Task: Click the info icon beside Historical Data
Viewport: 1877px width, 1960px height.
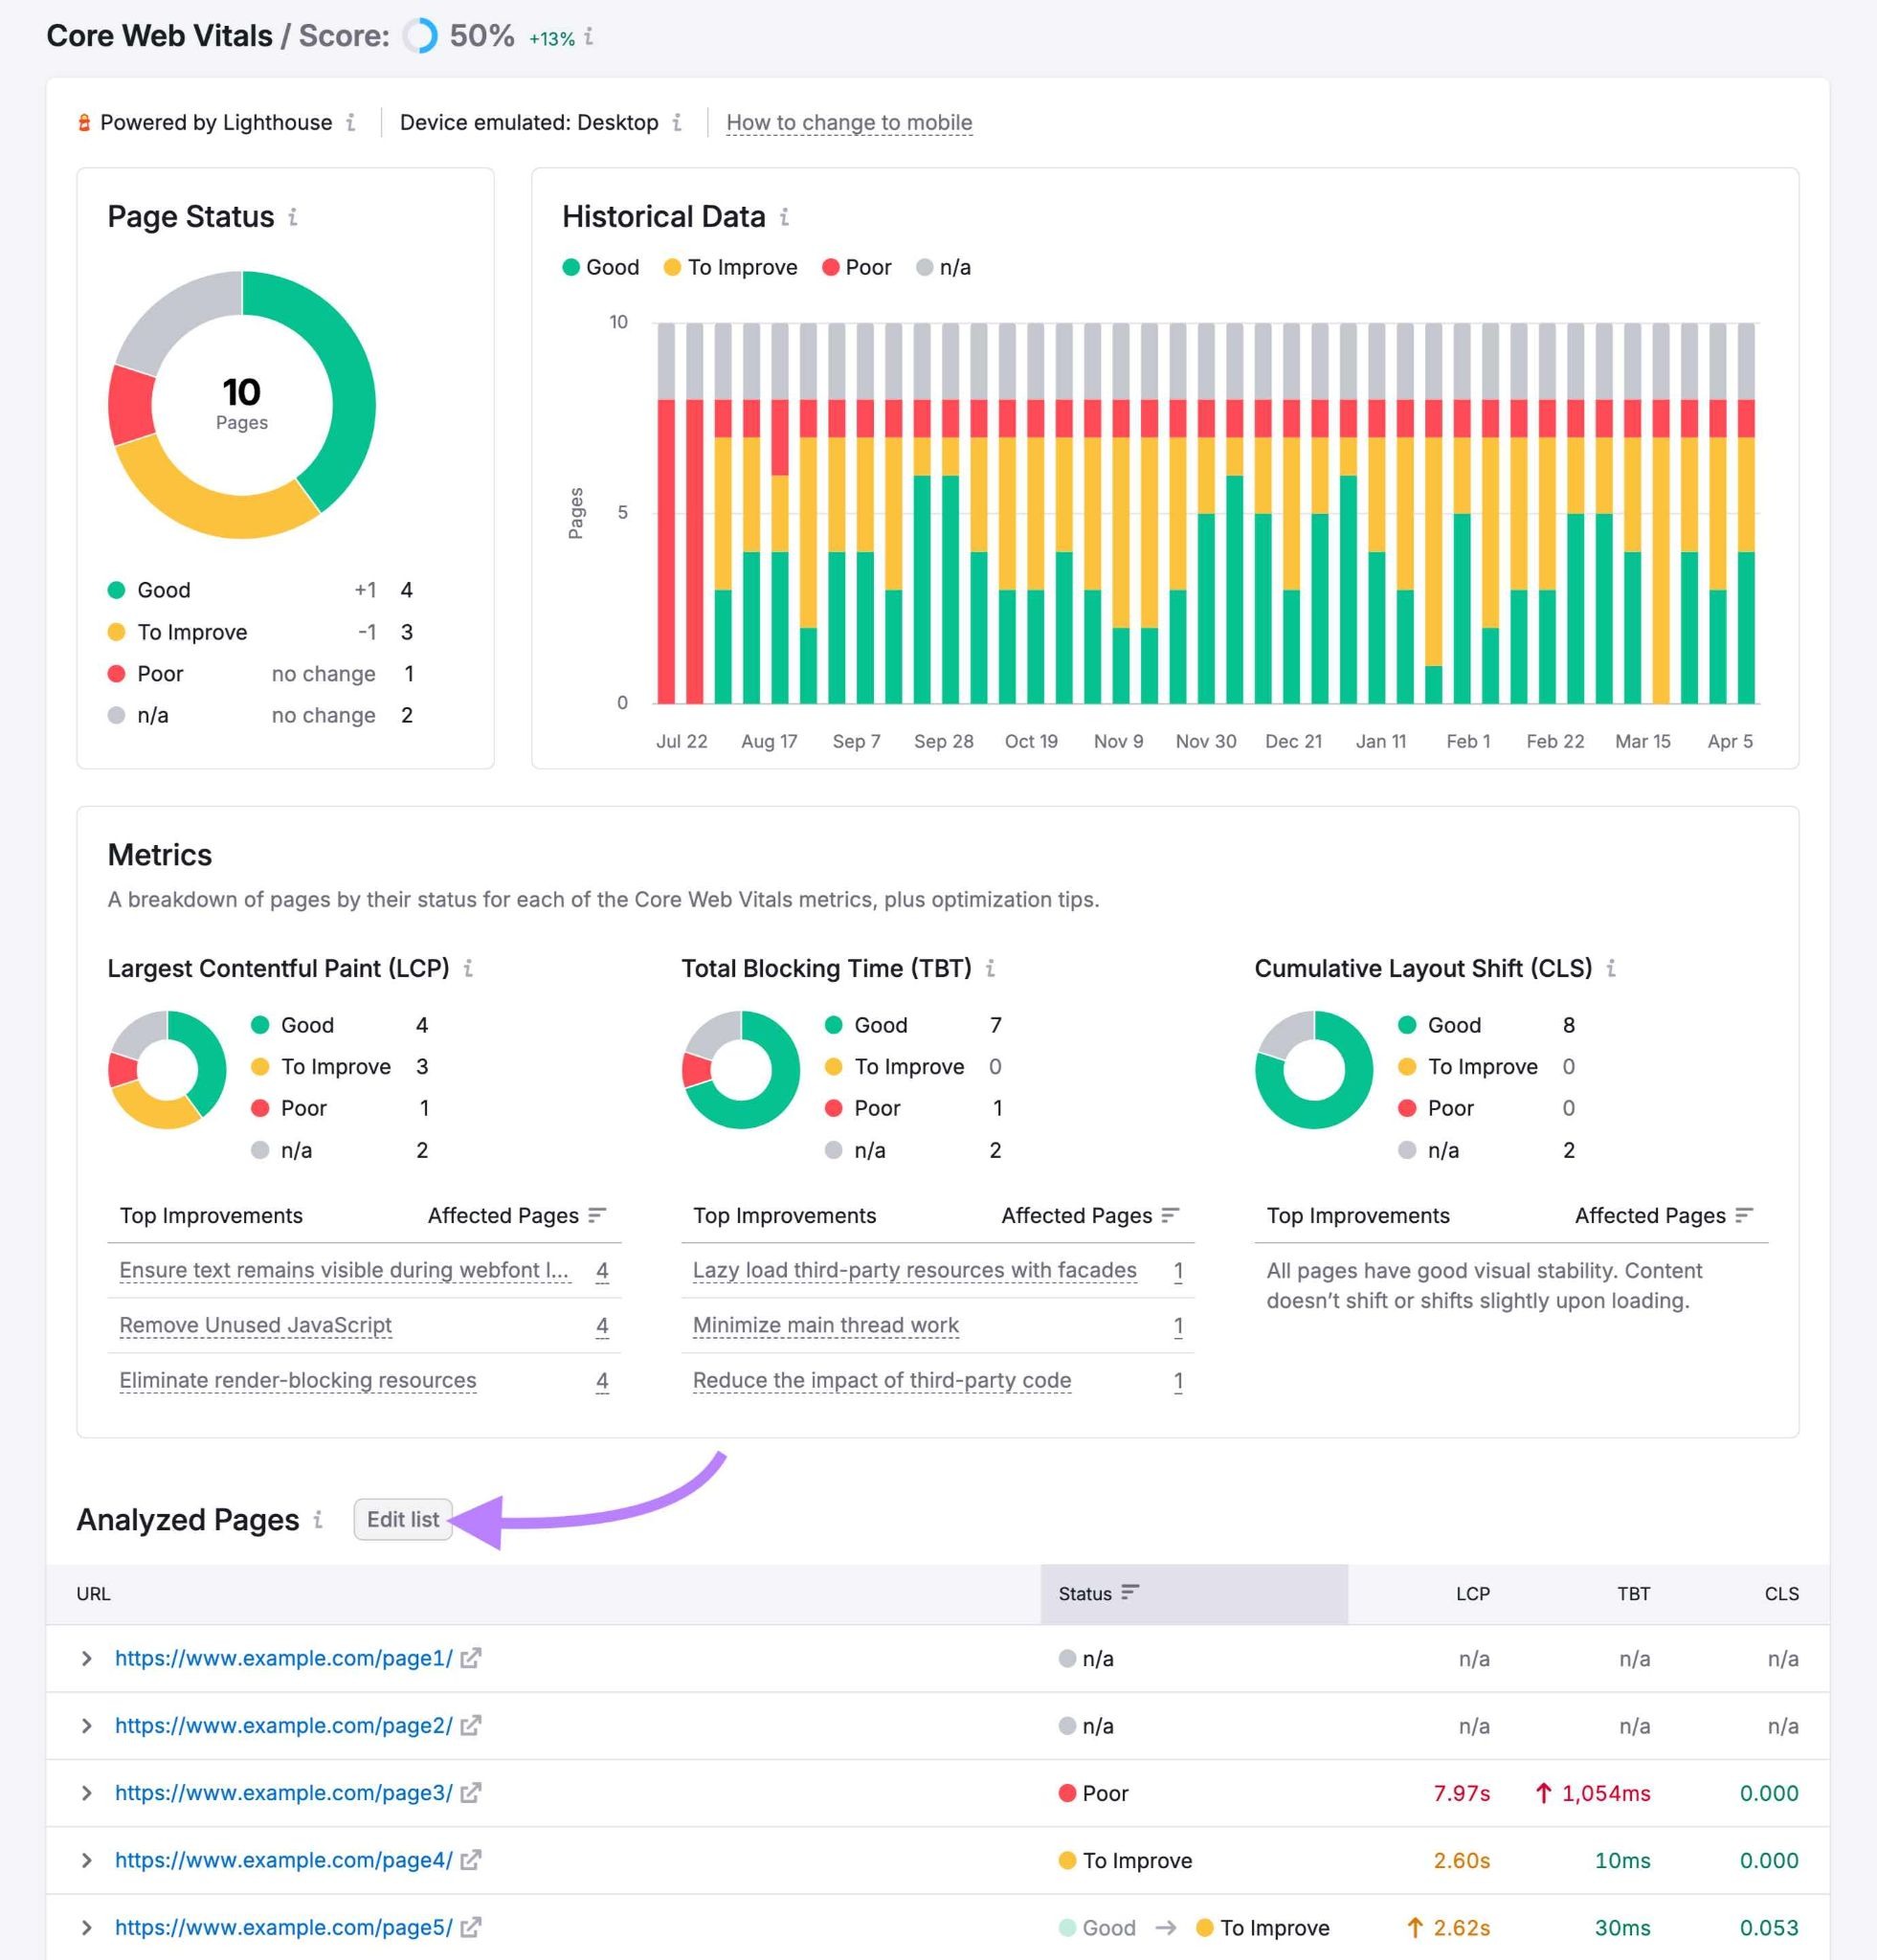Action: point(785,216)
